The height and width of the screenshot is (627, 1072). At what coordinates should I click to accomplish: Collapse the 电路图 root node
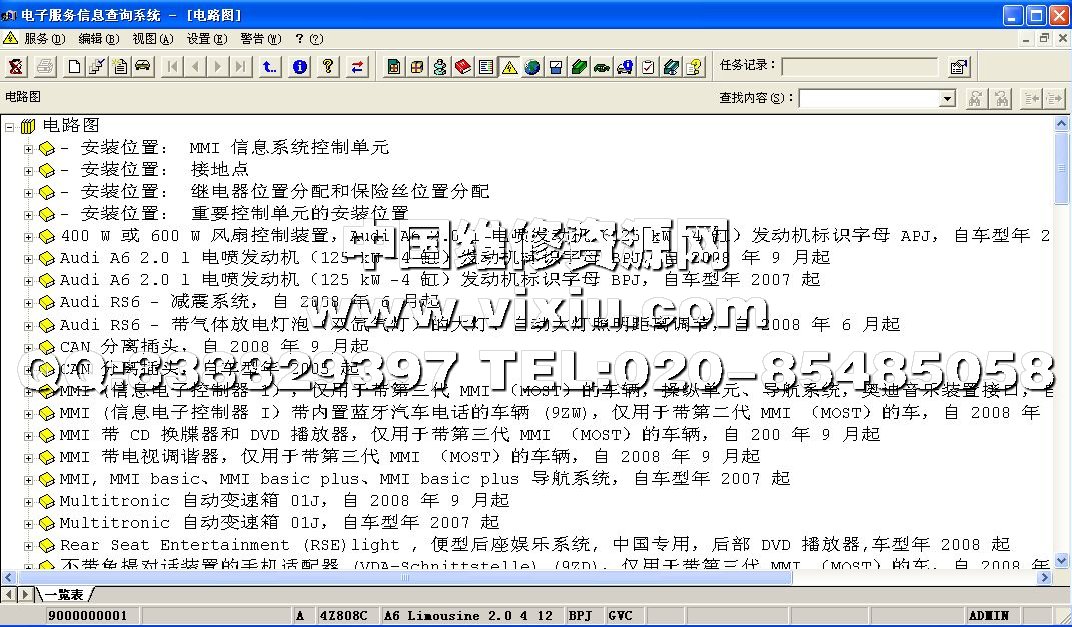(x=10, y=126)
